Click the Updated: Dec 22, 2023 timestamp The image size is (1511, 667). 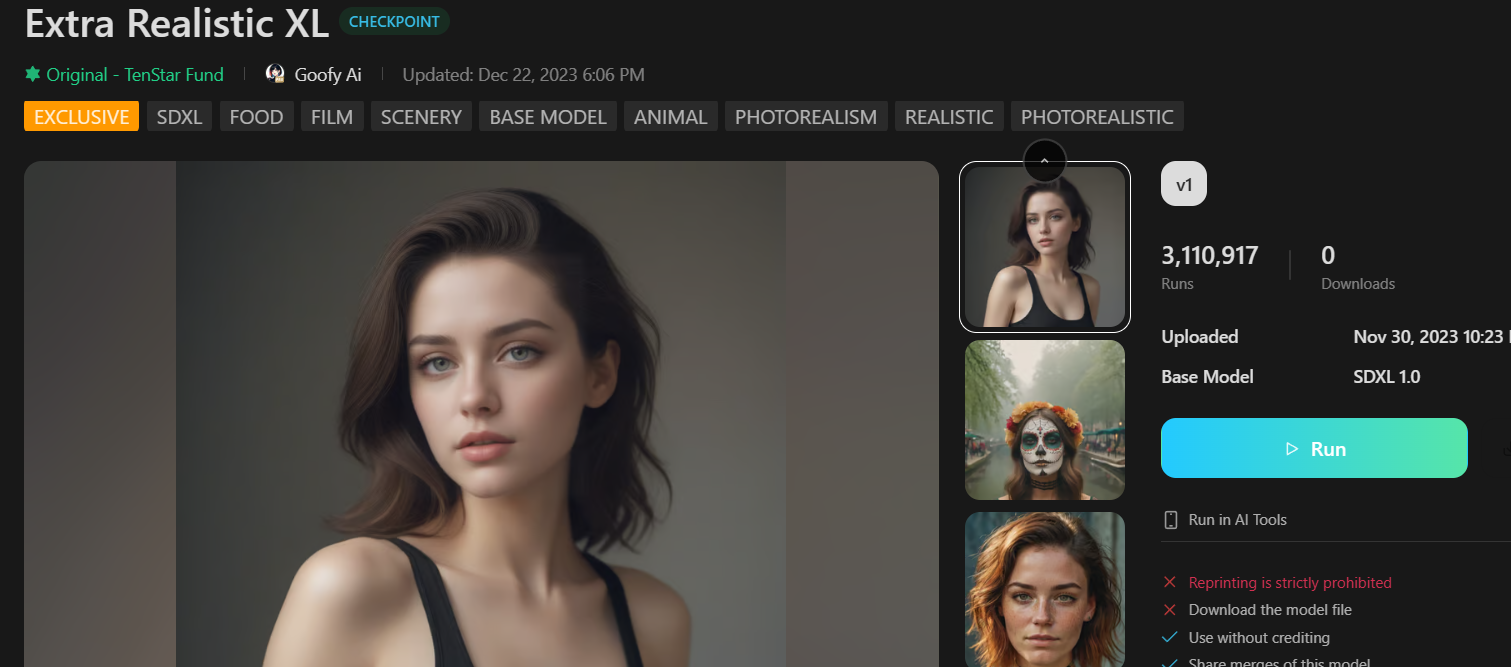click(x=523, y=74)
